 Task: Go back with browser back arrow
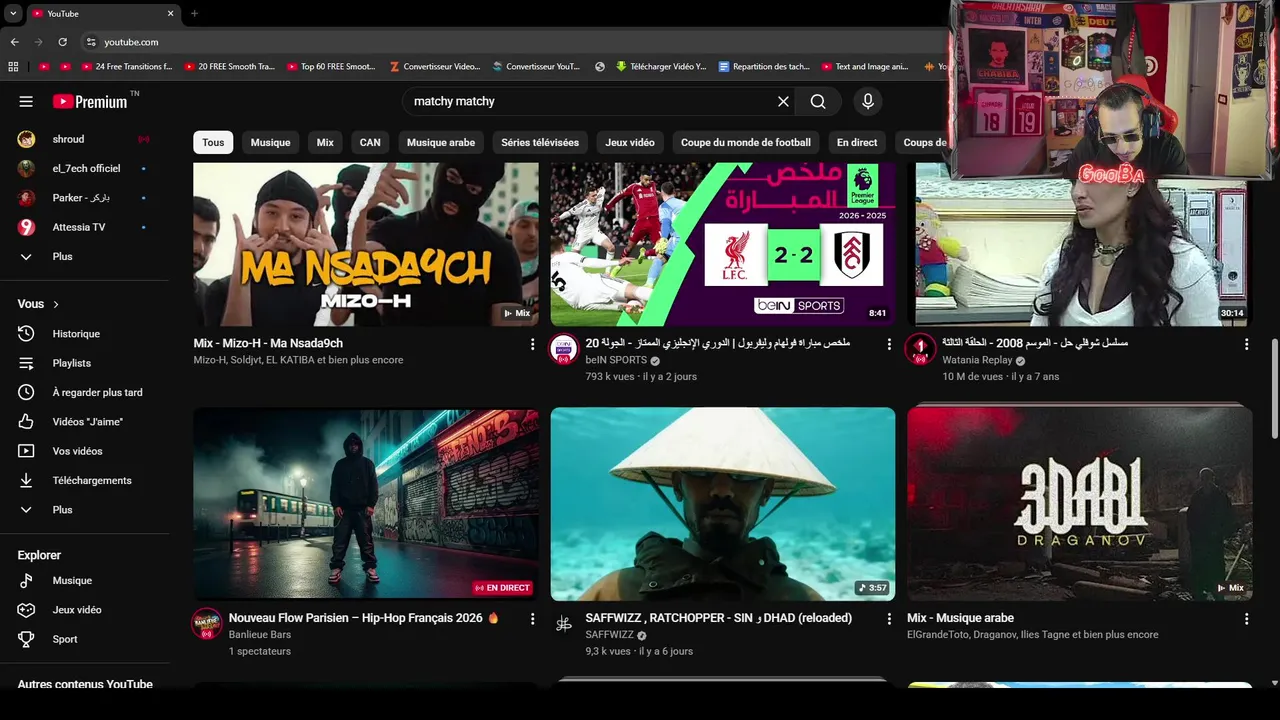pyautogui.click(x=14, y=42)
